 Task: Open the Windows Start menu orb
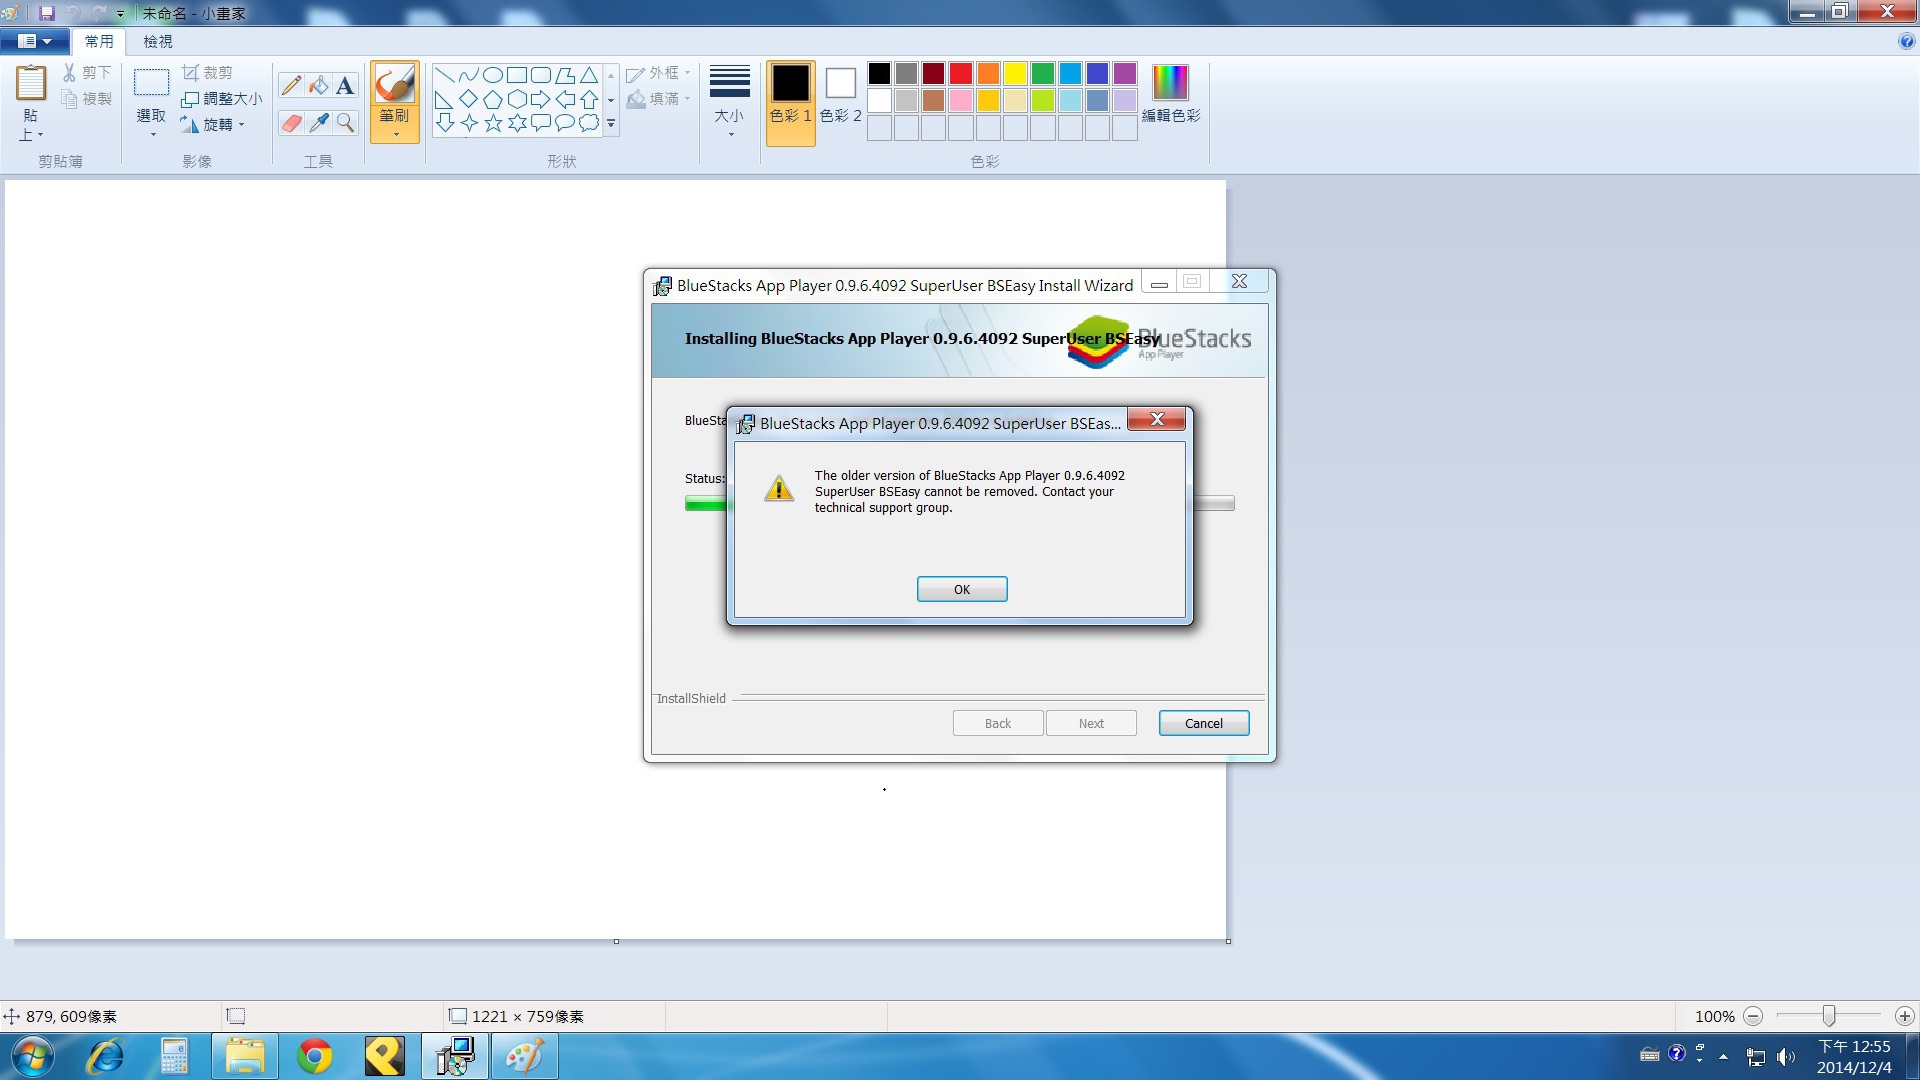tap(32, 1056)
